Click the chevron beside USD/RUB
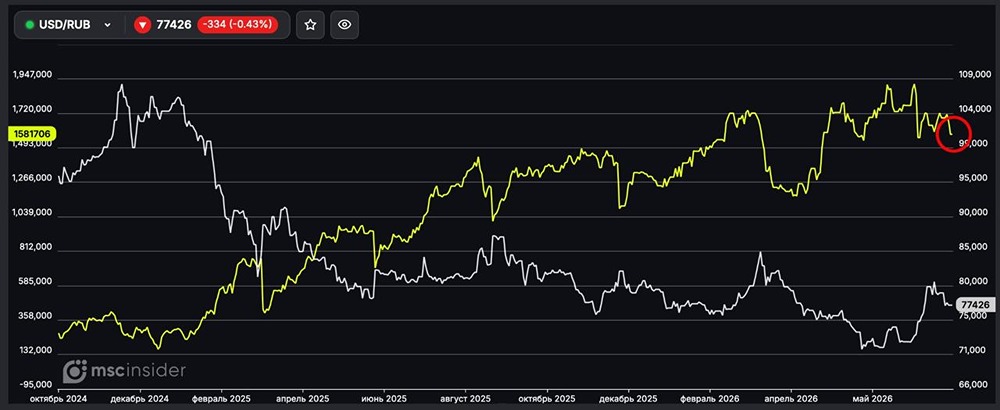The image size is (1000, 410). point(107,25)
